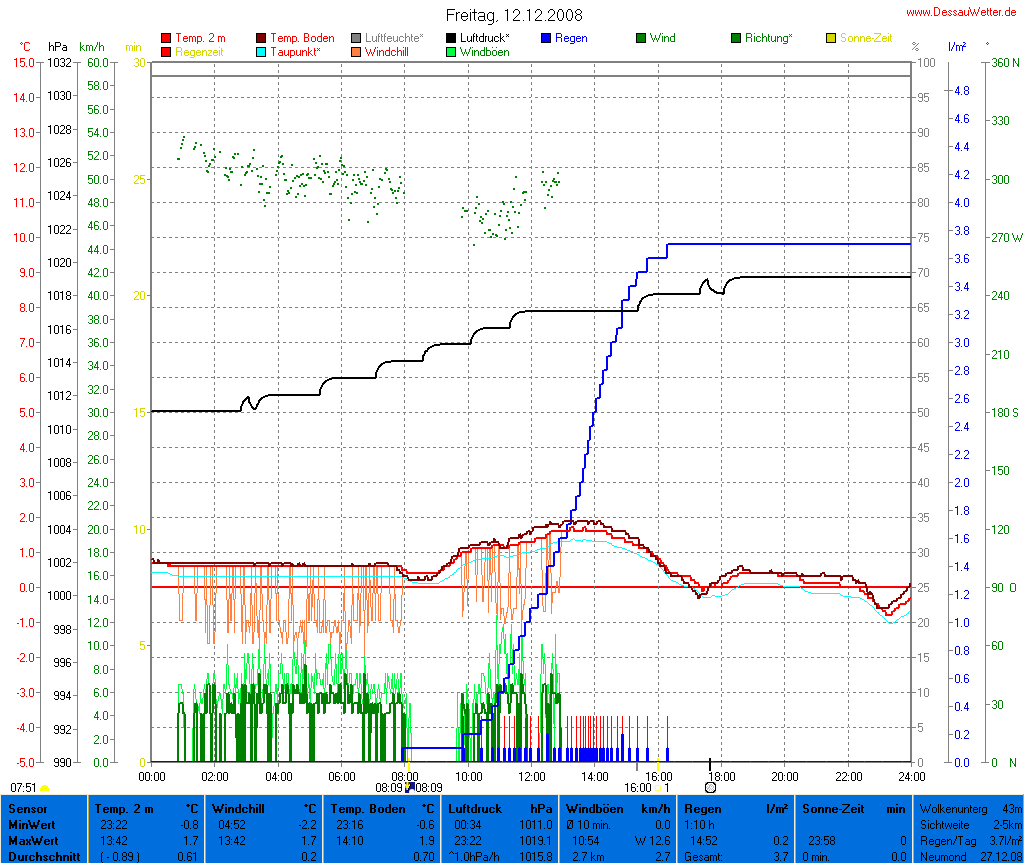Click the 12:00 label on time axis

click(532, 776)
